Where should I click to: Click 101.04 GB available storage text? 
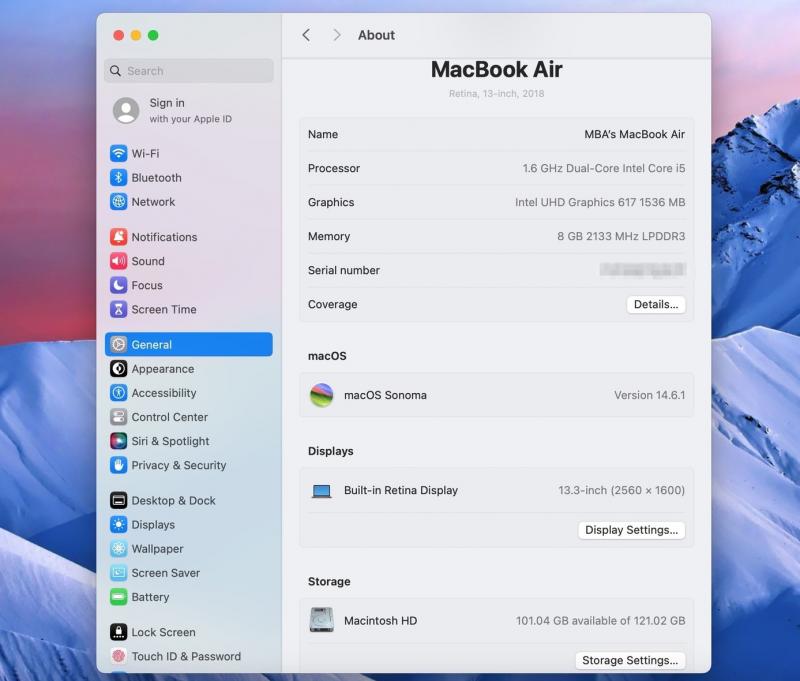601,621
